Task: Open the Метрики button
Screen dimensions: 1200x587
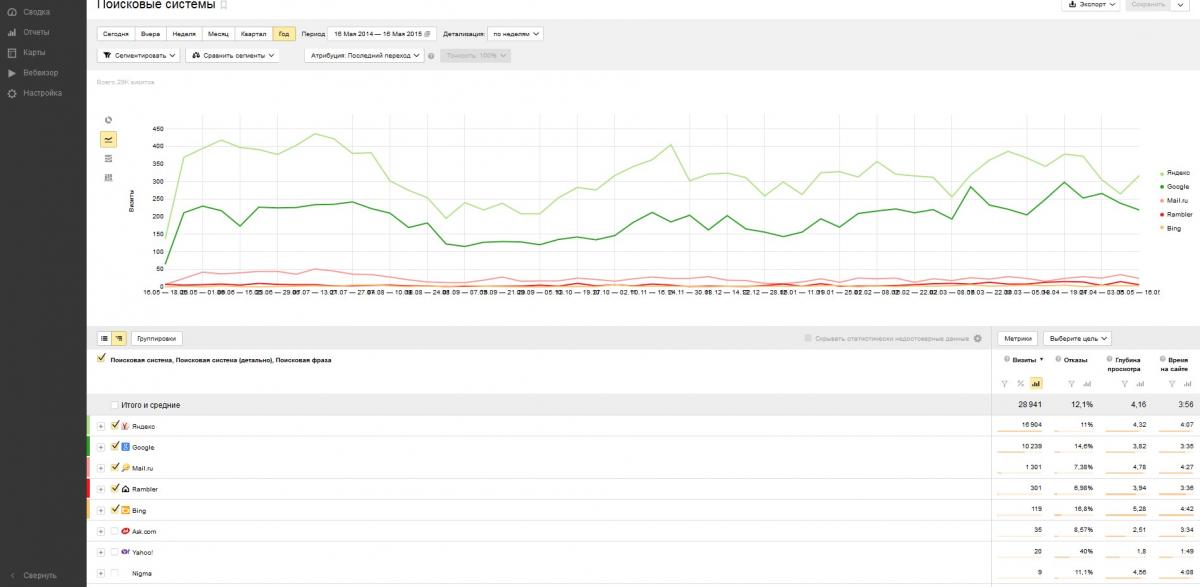Action: [1018, 338]
